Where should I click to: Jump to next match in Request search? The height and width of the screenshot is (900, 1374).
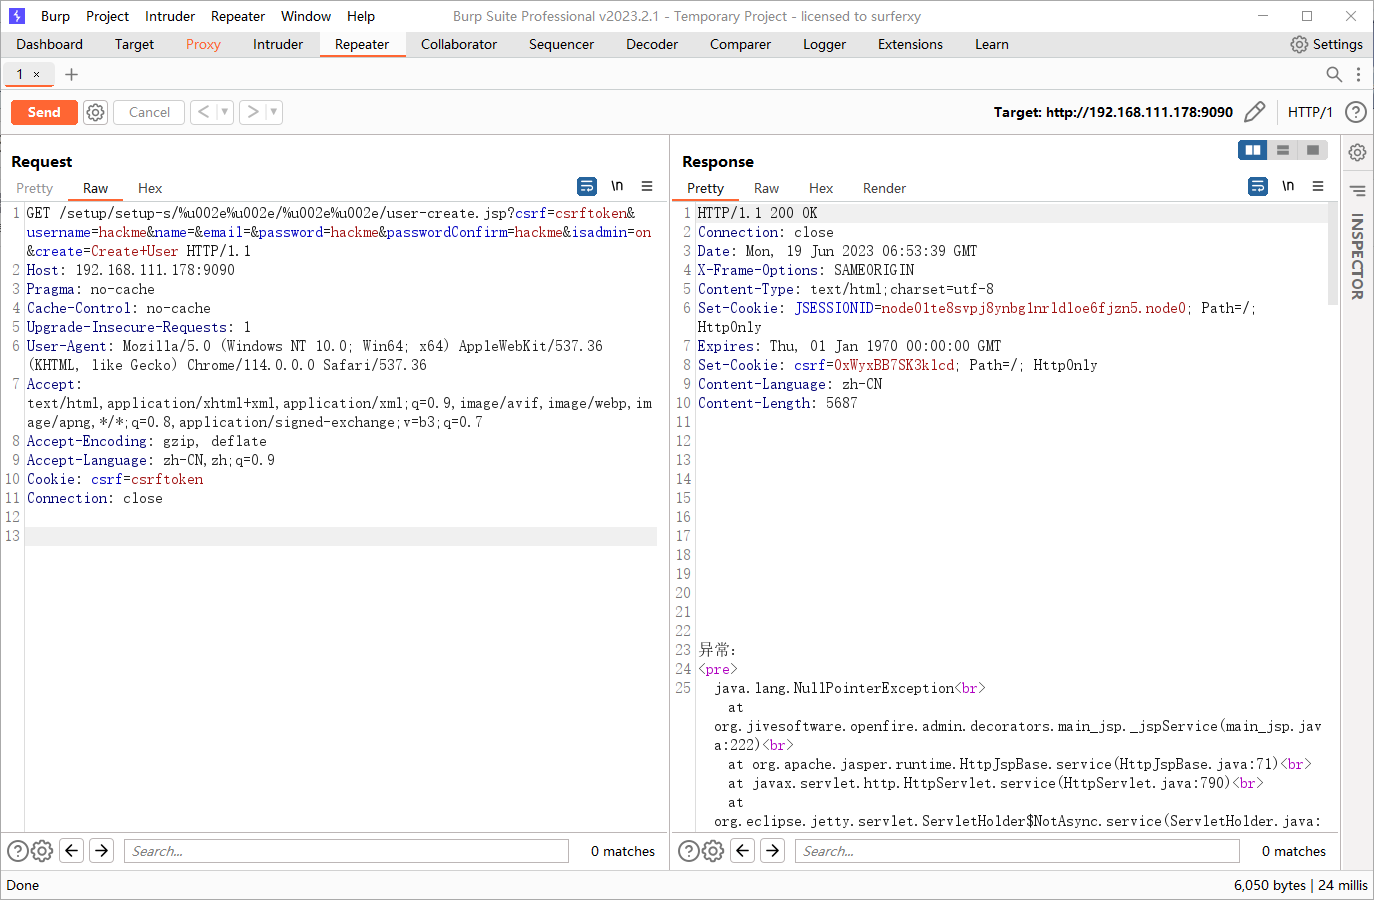click(102, 851)
